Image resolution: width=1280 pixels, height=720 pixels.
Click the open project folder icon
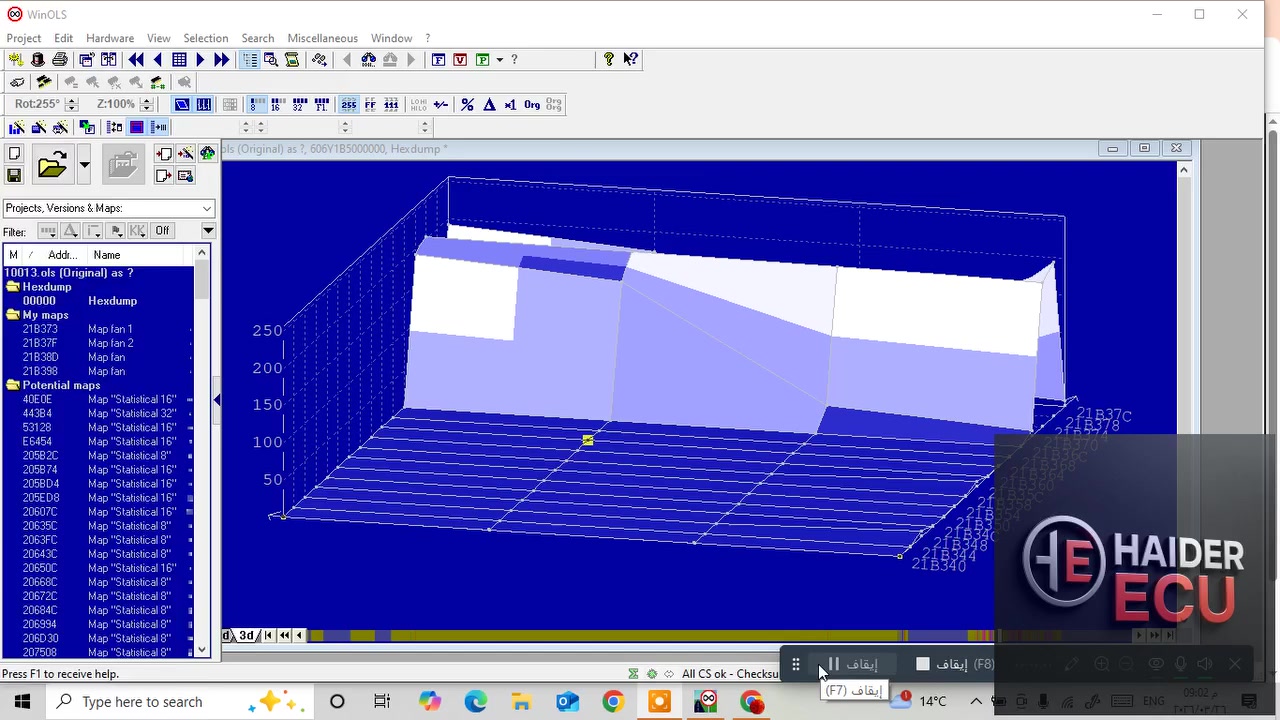click(x=51, y=164)
